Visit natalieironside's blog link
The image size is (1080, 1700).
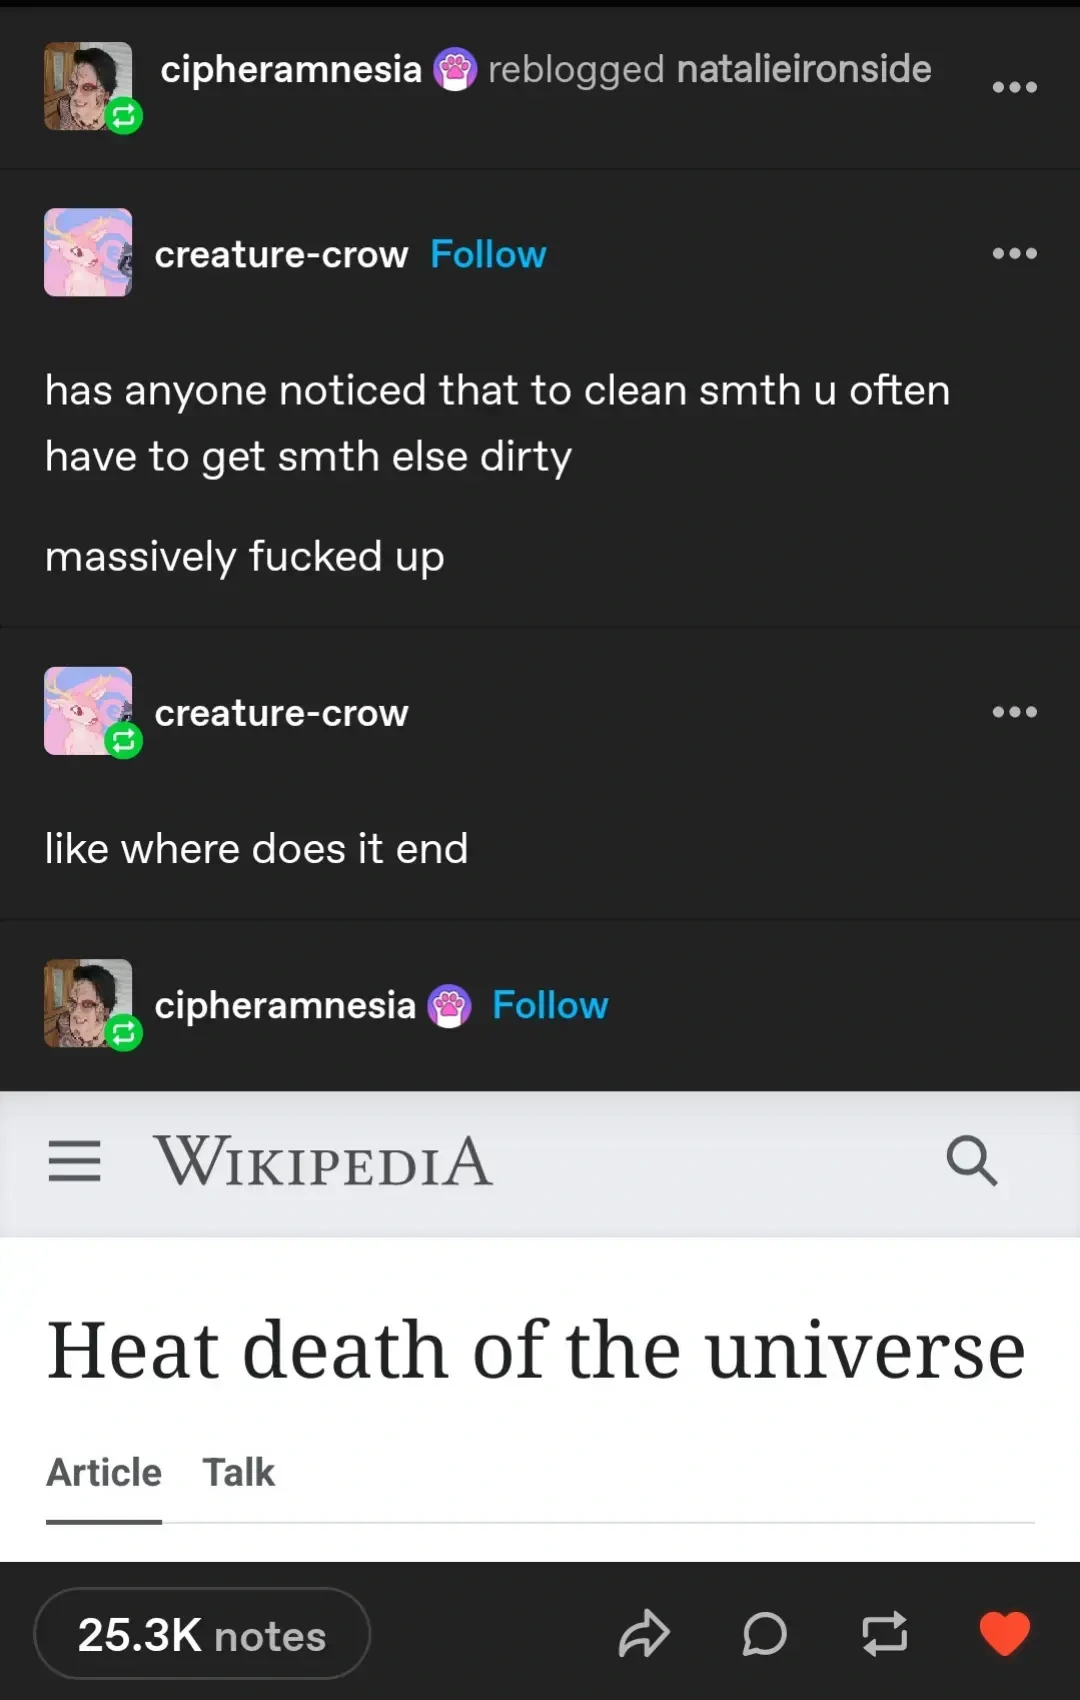(x=804, y=69)
